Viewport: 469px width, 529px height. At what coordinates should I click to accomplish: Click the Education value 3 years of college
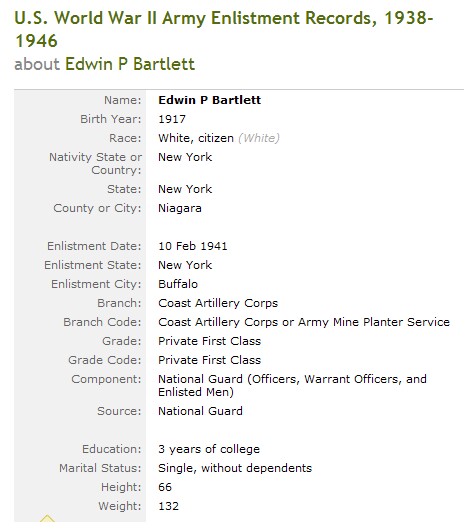tap(209, 449)
